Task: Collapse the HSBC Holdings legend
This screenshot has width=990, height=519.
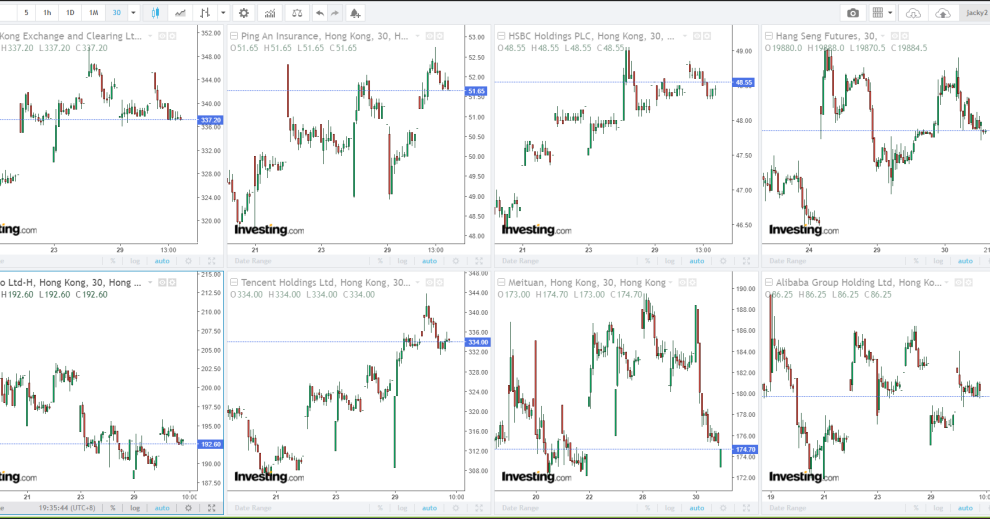Action: tap(501, 36)
